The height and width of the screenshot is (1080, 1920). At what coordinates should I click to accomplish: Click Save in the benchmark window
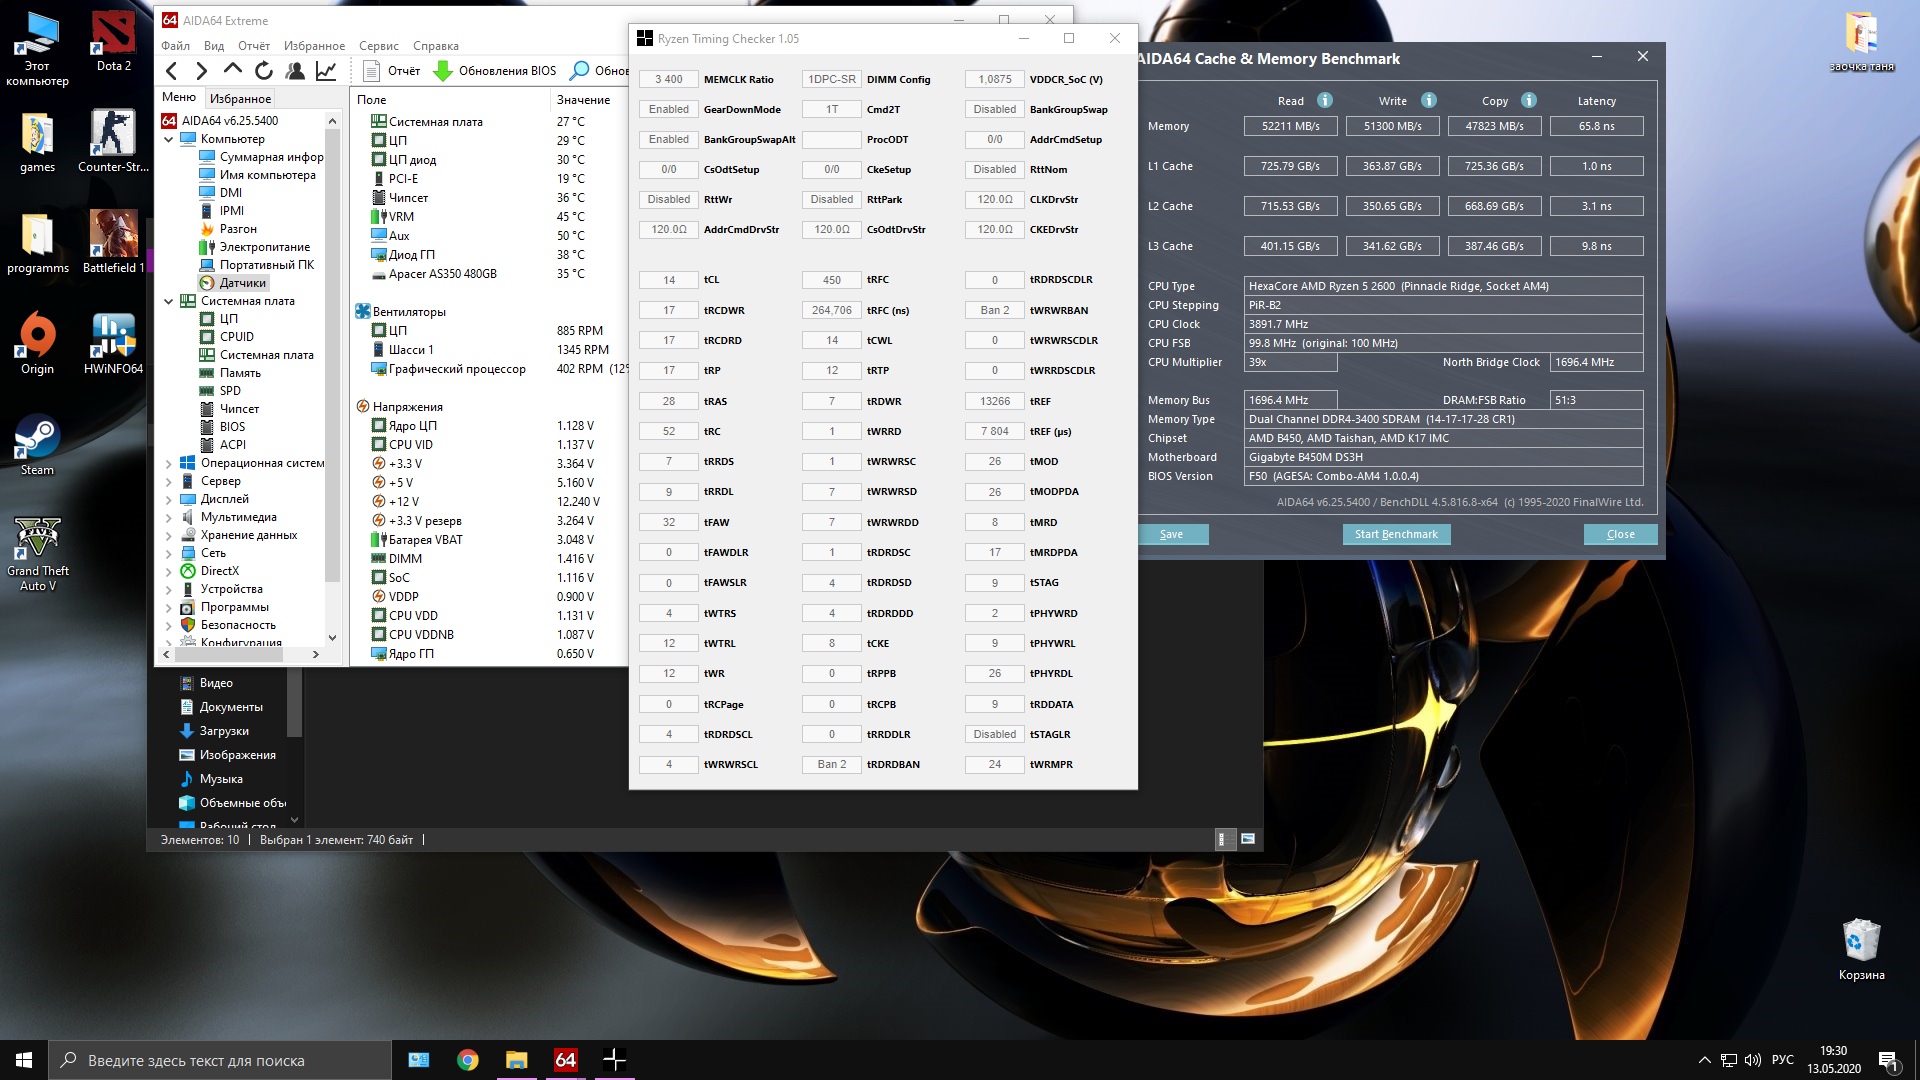[x=1172, y=534]
